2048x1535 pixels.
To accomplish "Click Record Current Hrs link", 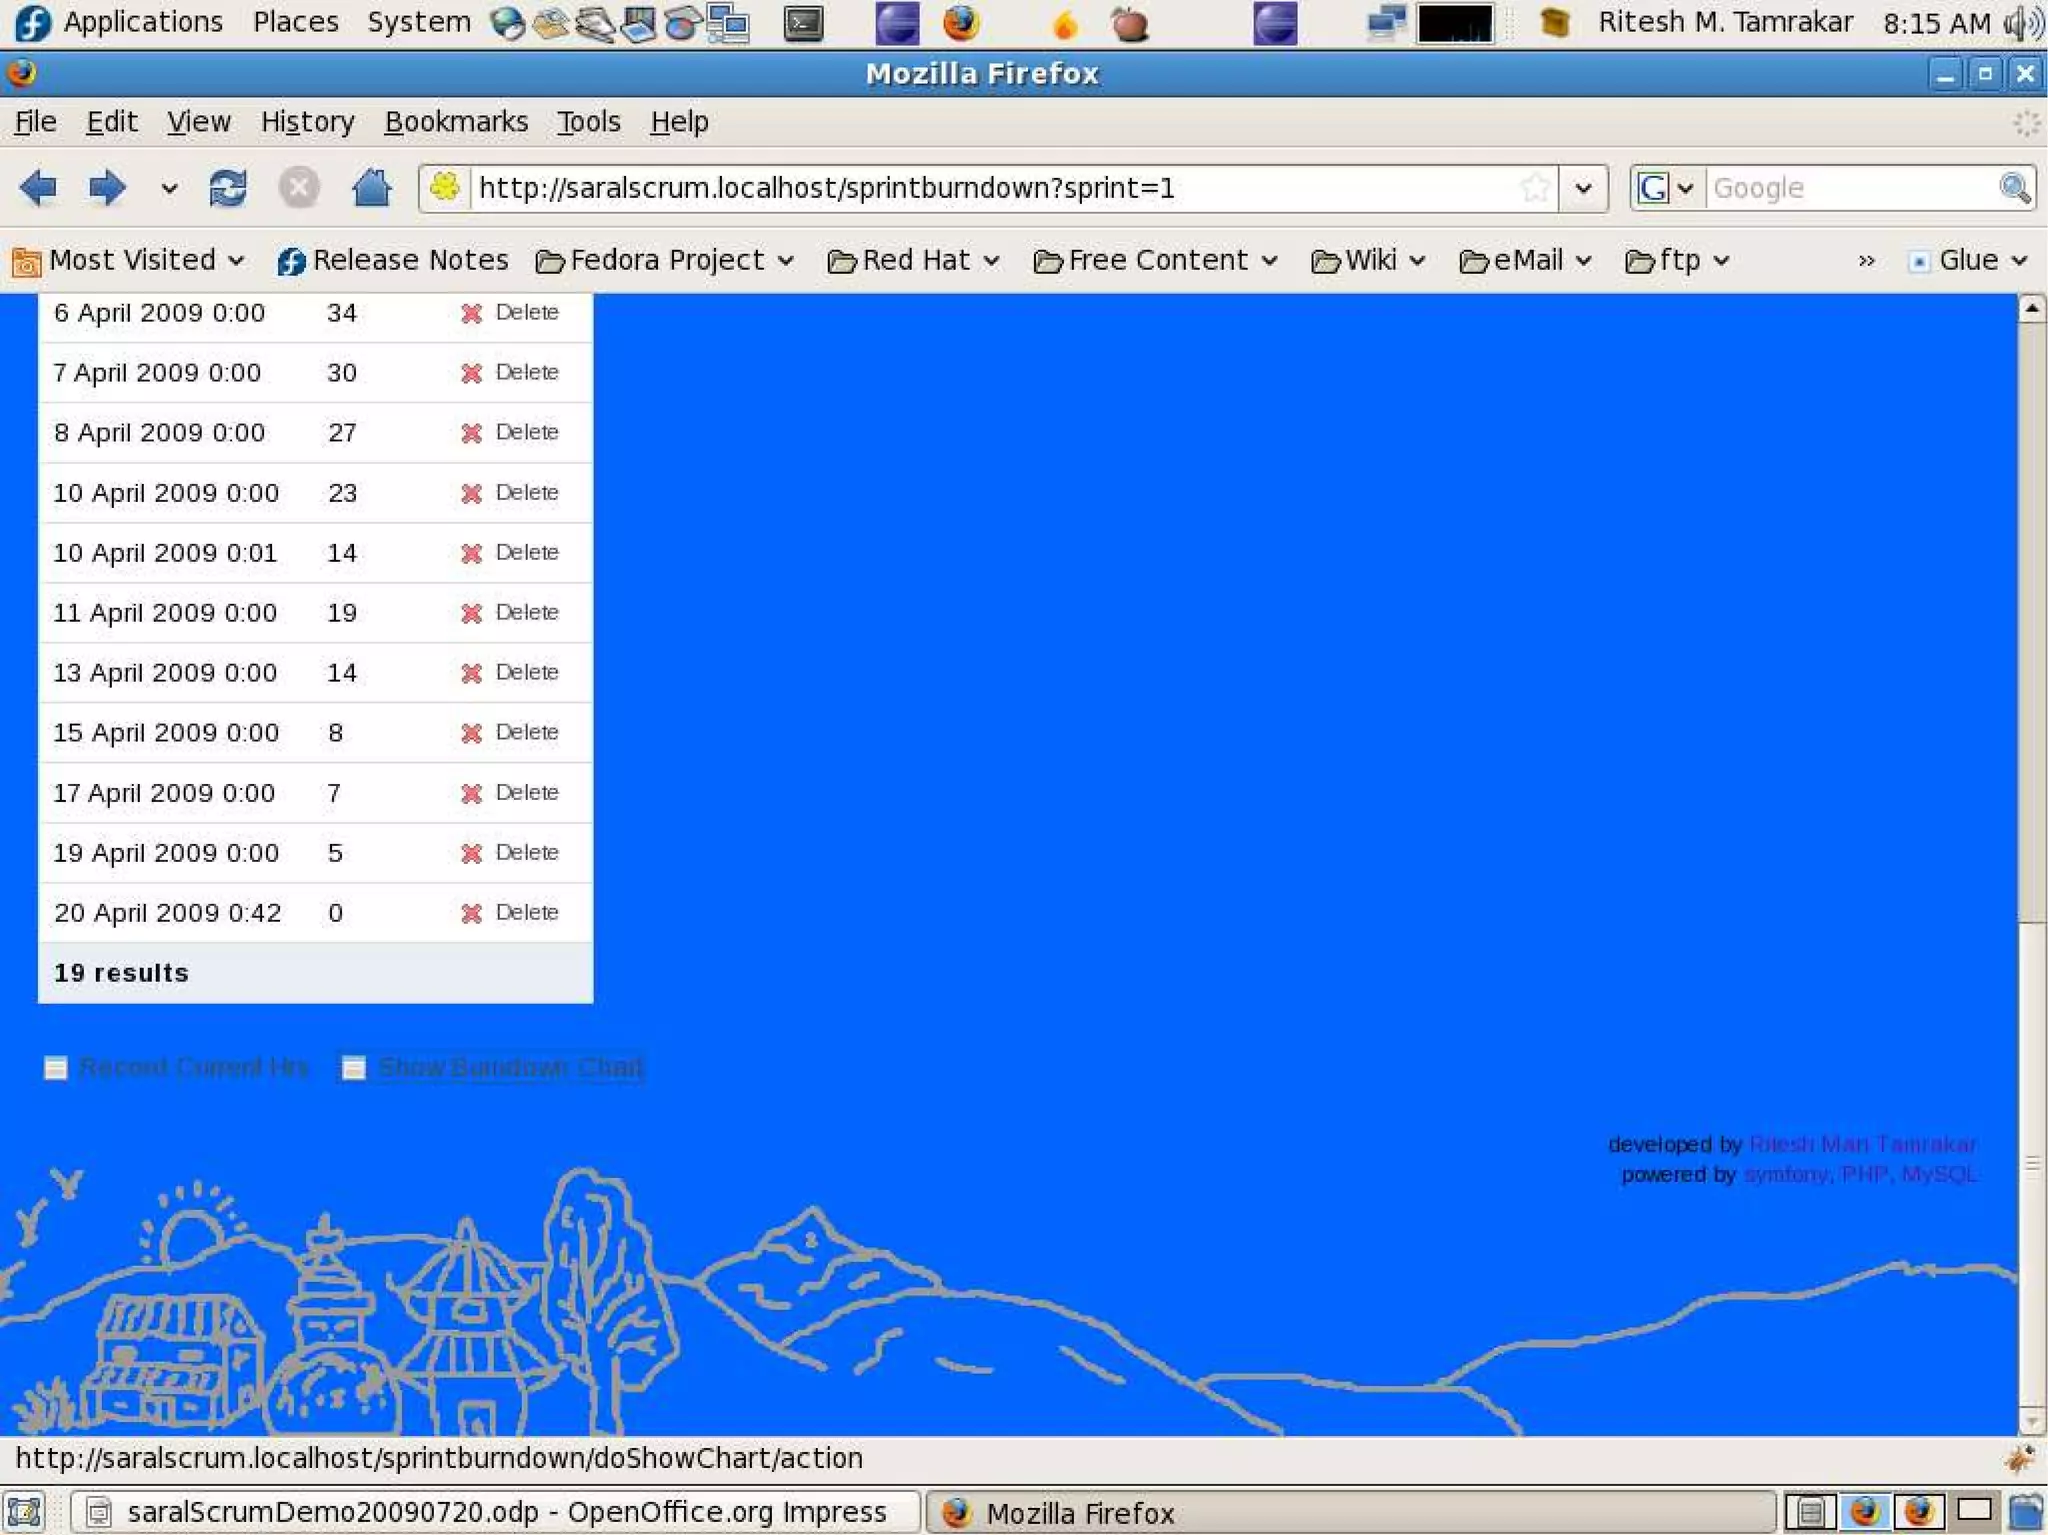I will pyautogui.click(x=193, y=1067).
